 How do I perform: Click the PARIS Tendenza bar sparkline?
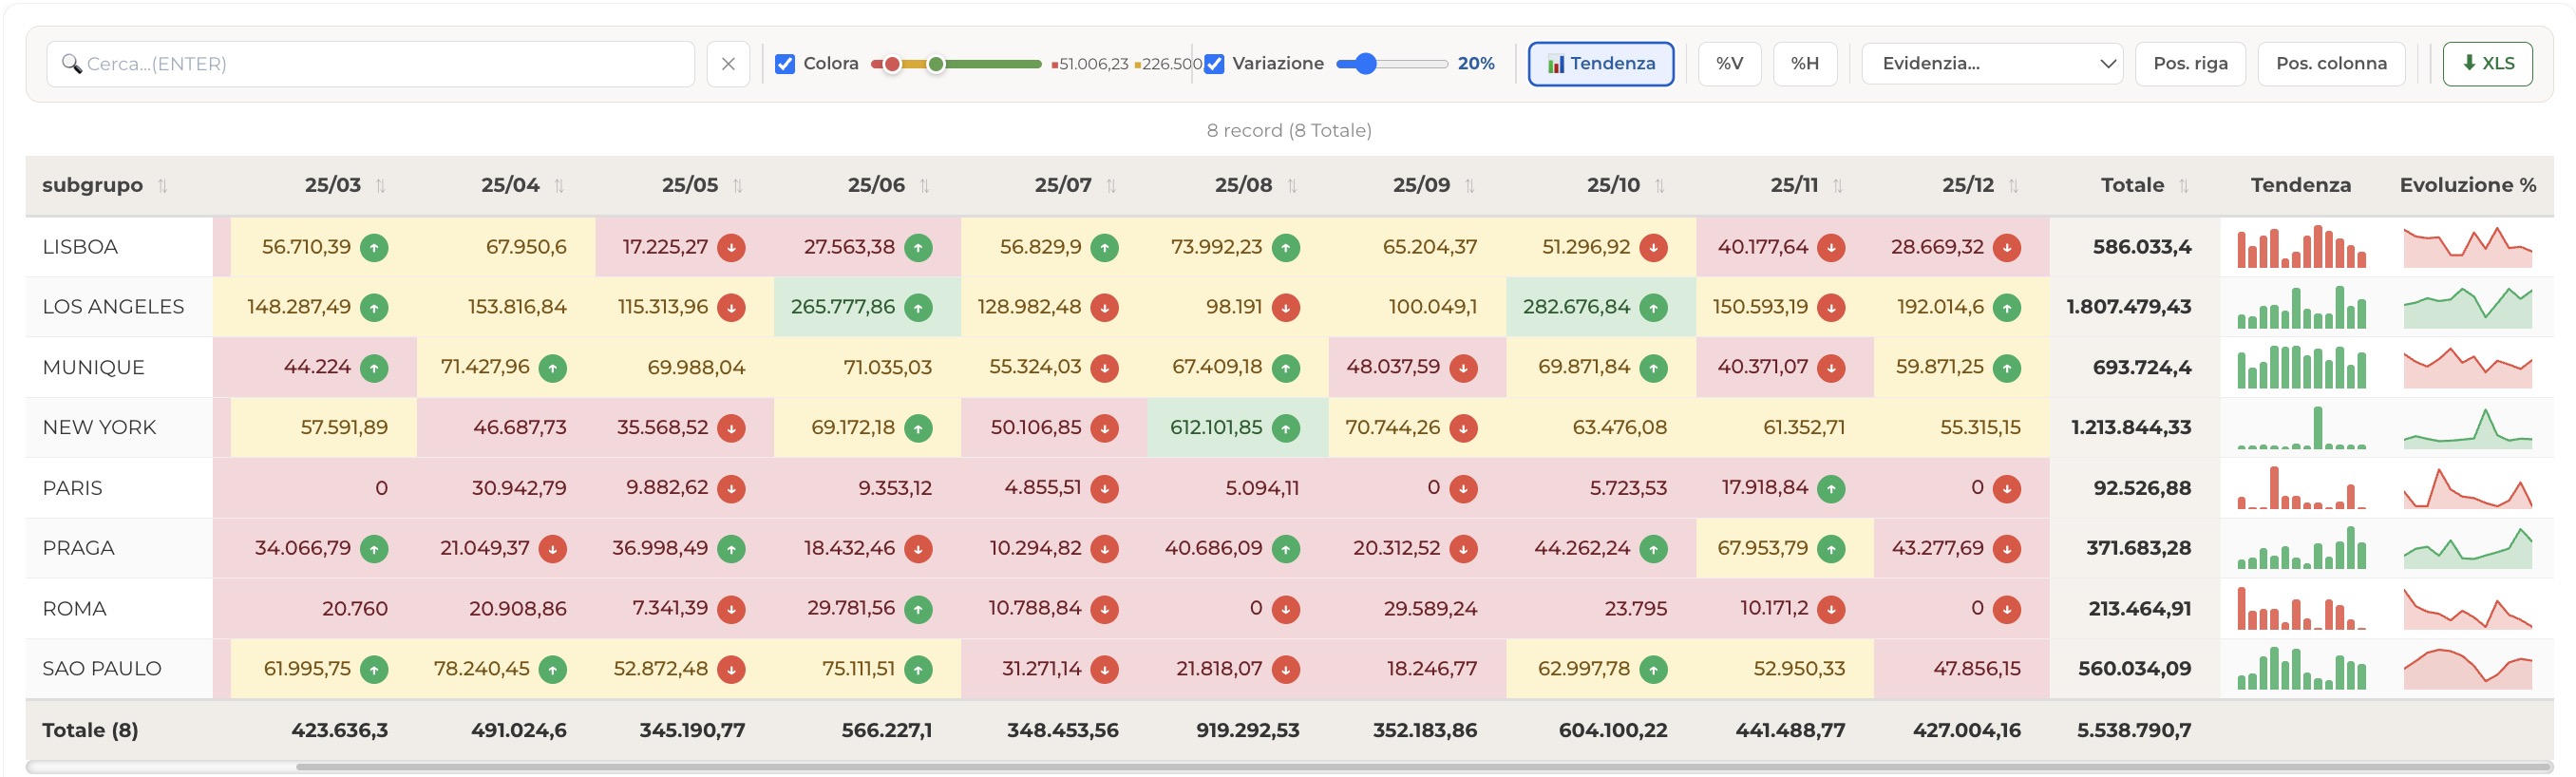(x=2301, y=489)
